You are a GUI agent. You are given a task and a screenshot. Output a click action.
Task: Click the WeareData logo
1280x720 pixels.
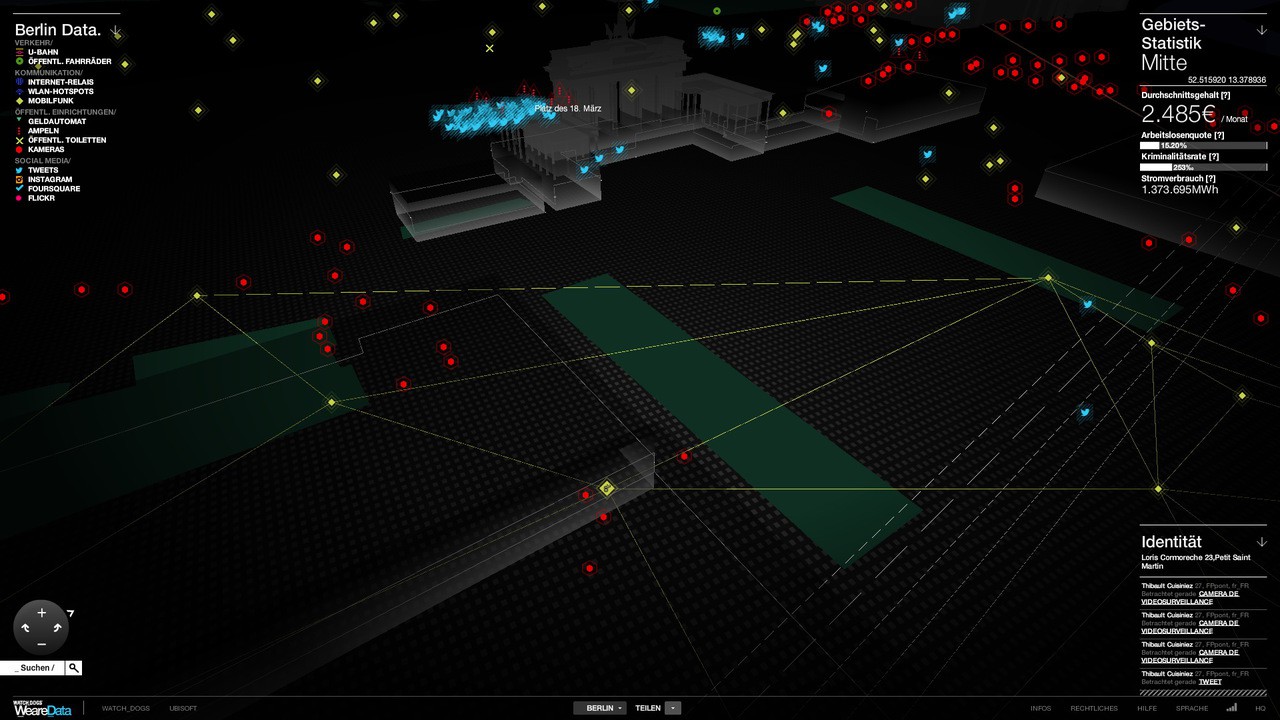[43, 708]
